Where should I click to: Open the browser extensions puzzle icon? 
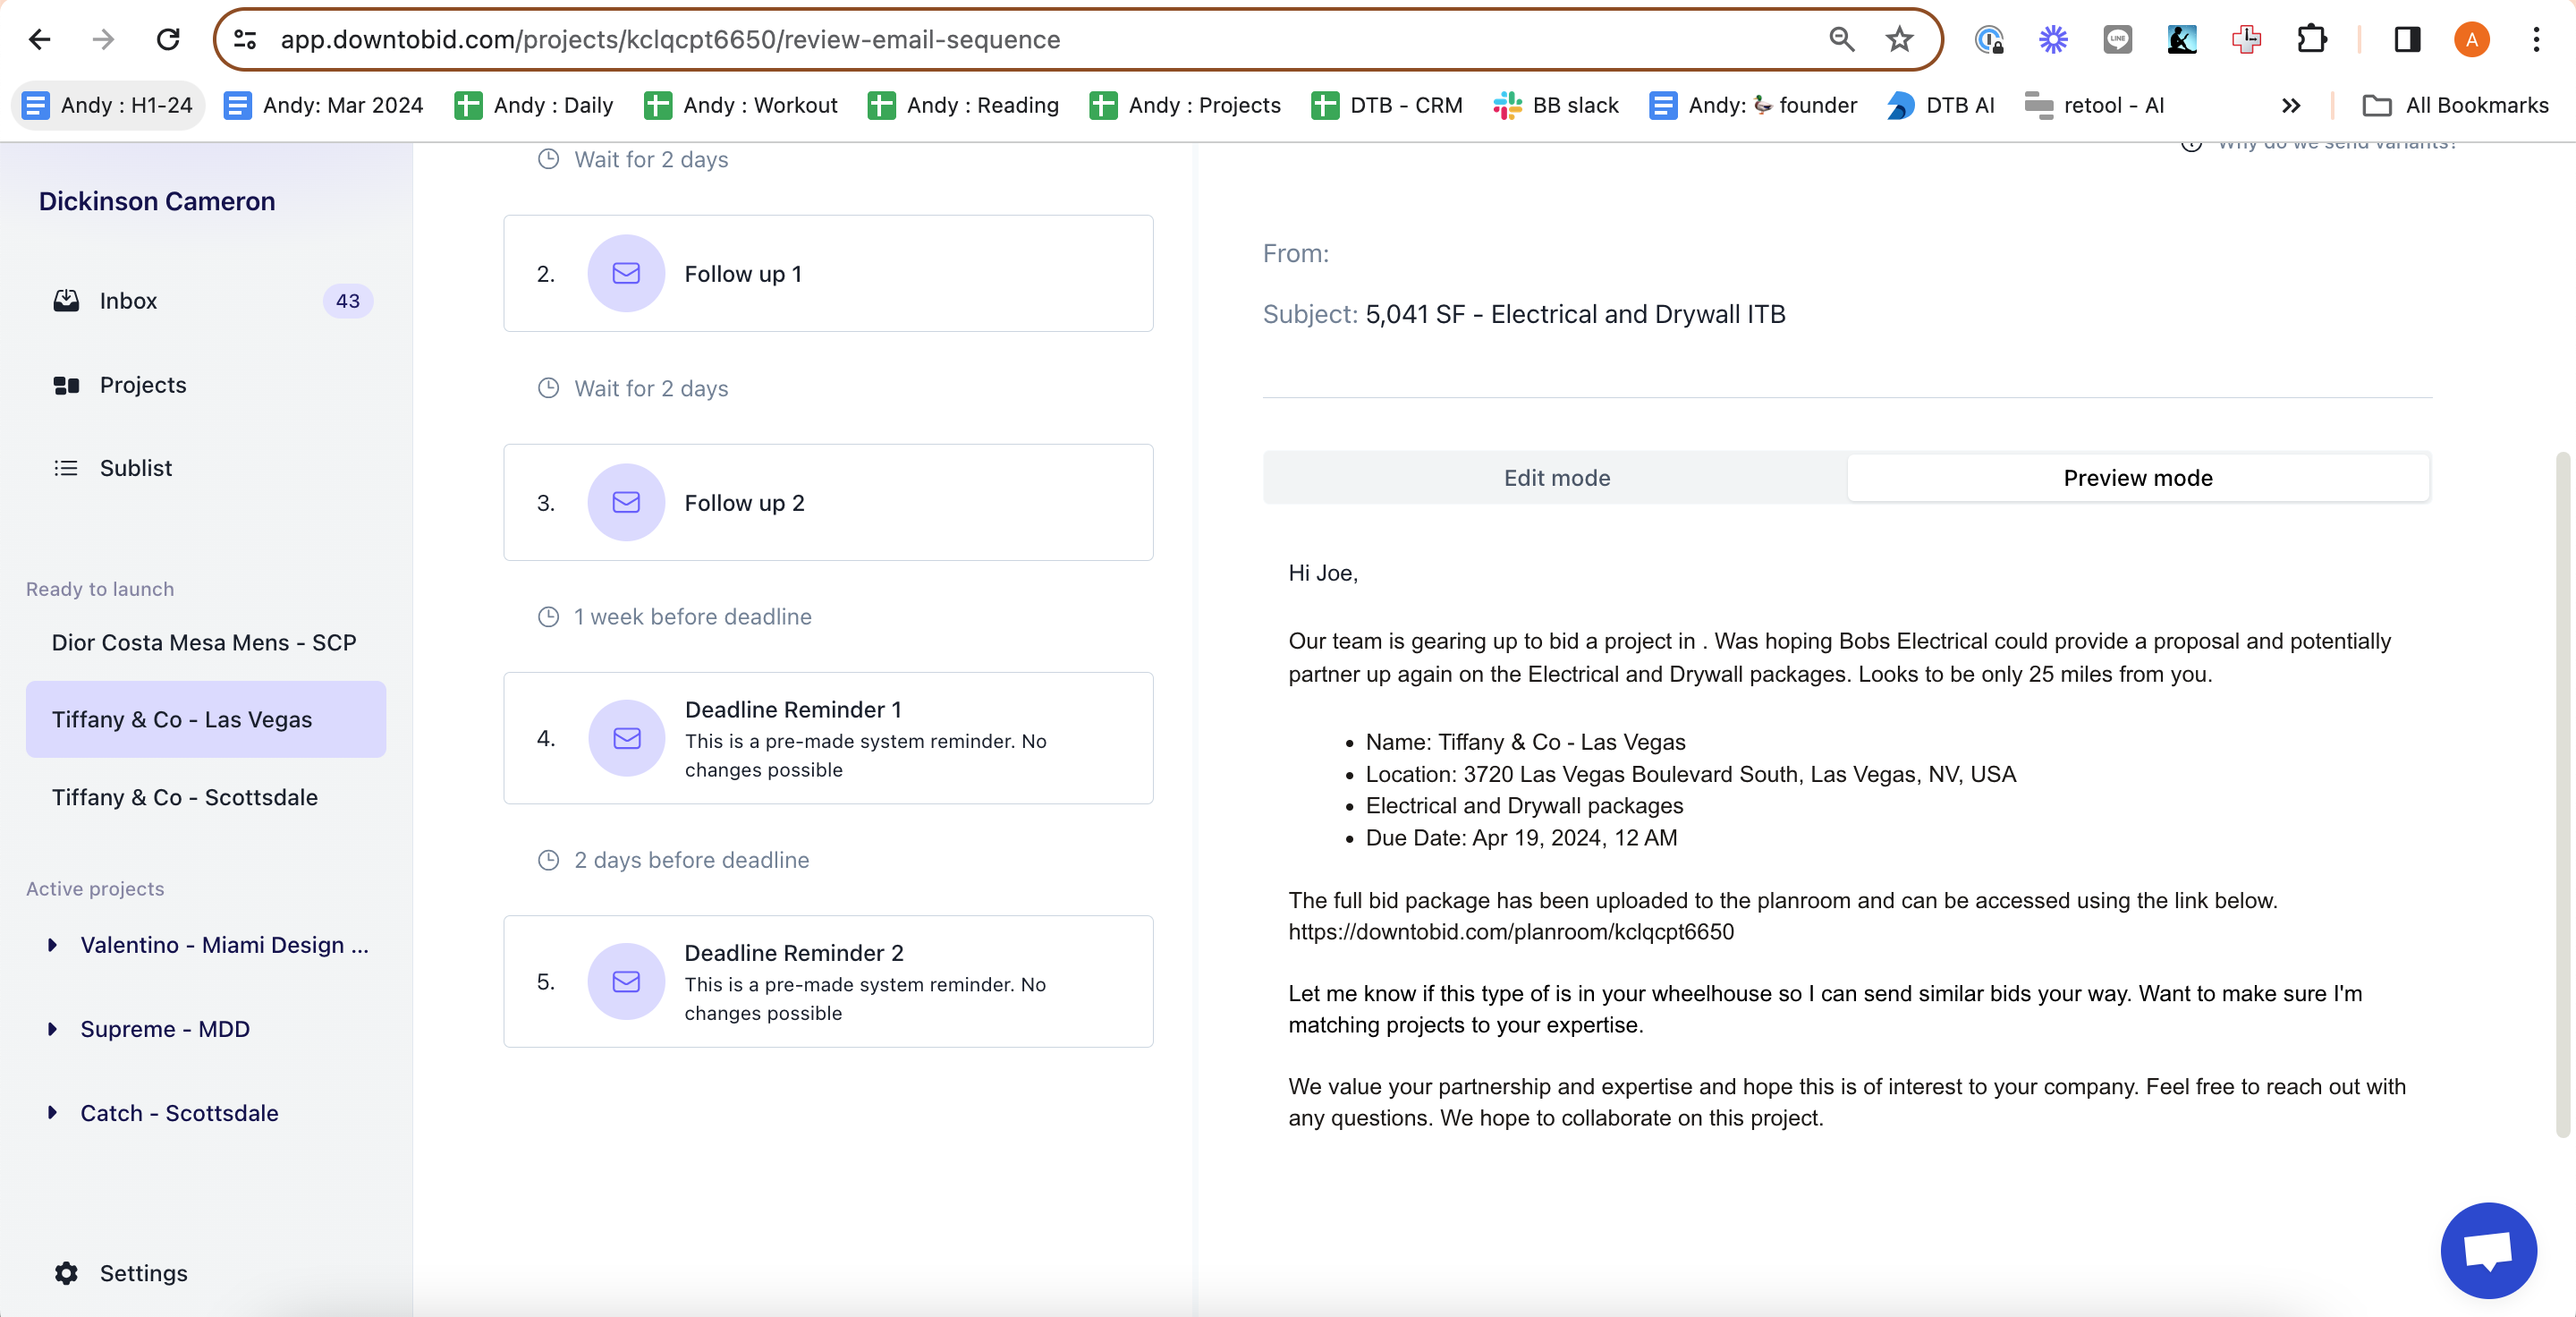[2311, 40]
